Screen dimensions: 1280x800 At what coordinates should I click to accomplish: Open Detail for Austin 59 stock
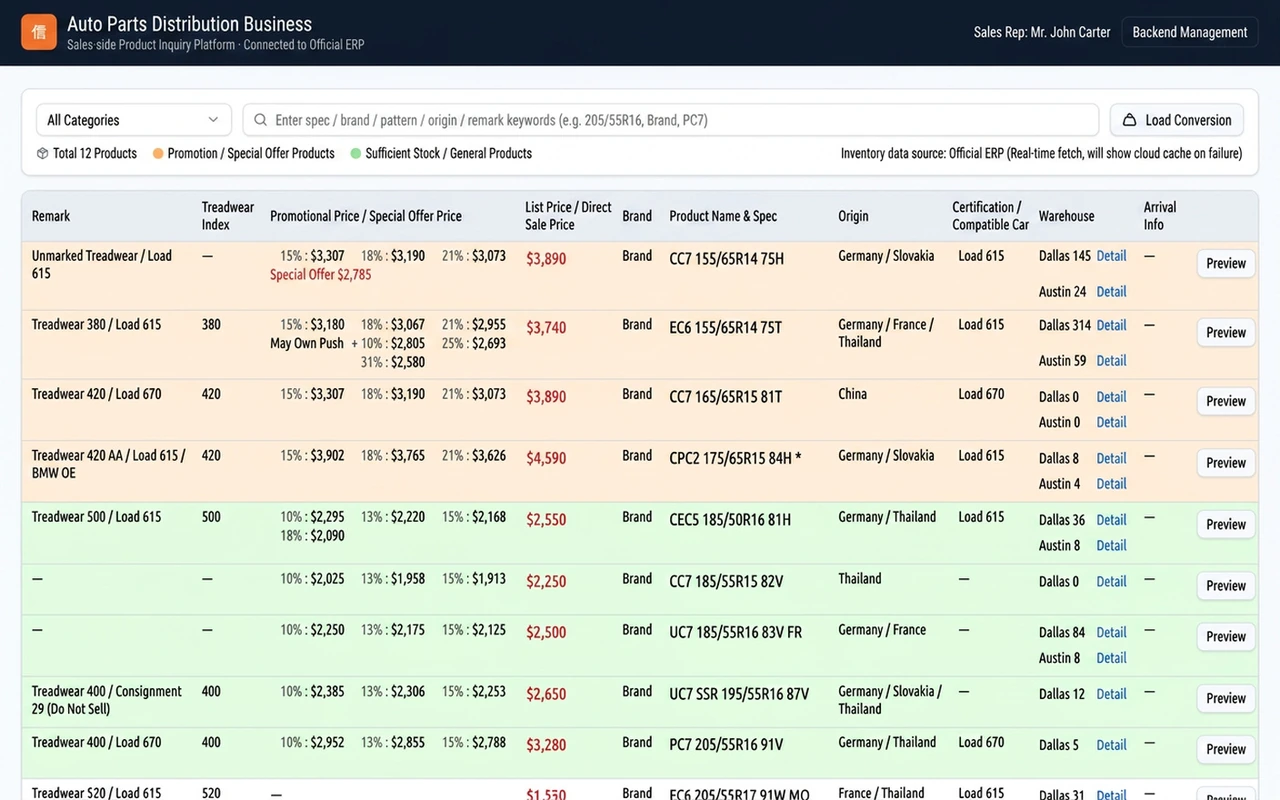[x=1111, y=361]
